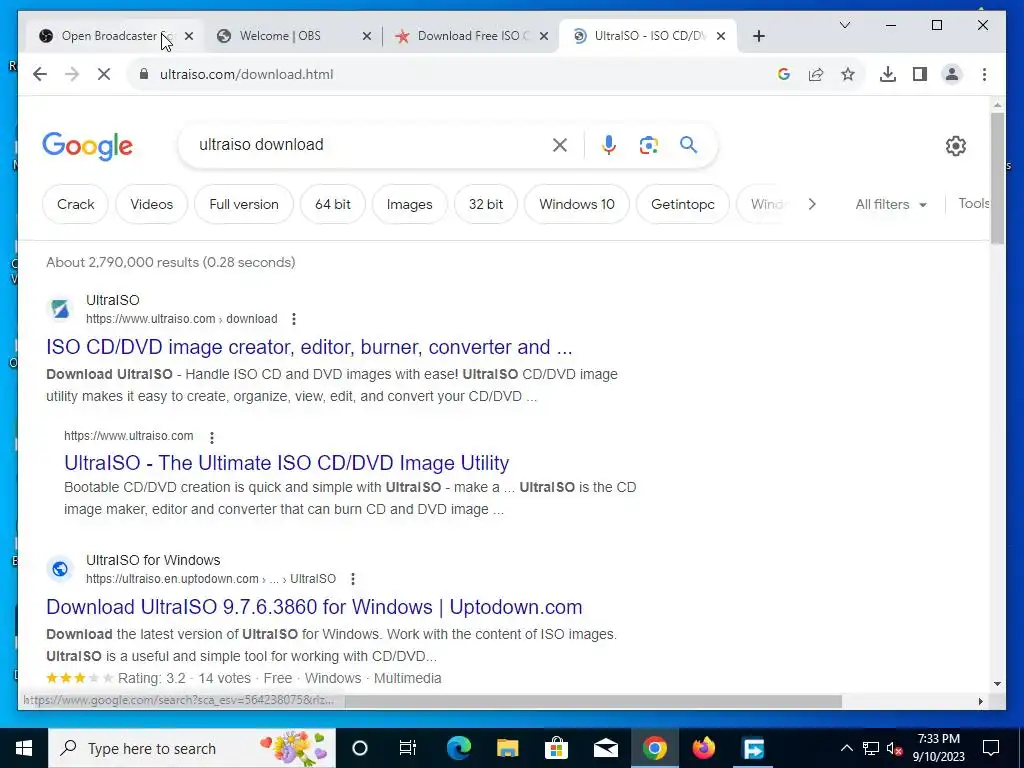The image size is (1024, 768).
Task: Clear the Google search box text
Action: 560,145
